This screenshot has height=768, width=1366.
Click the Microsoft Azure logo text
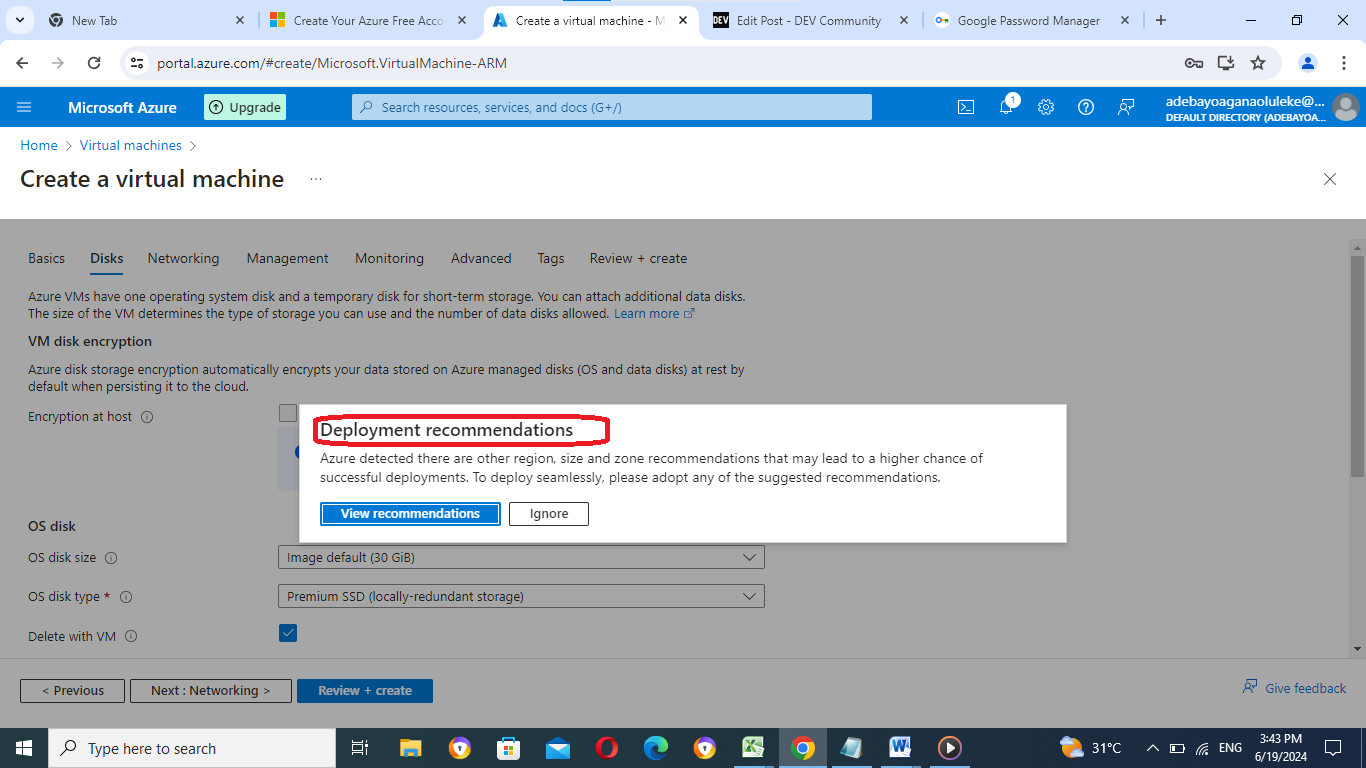[122, 107]
